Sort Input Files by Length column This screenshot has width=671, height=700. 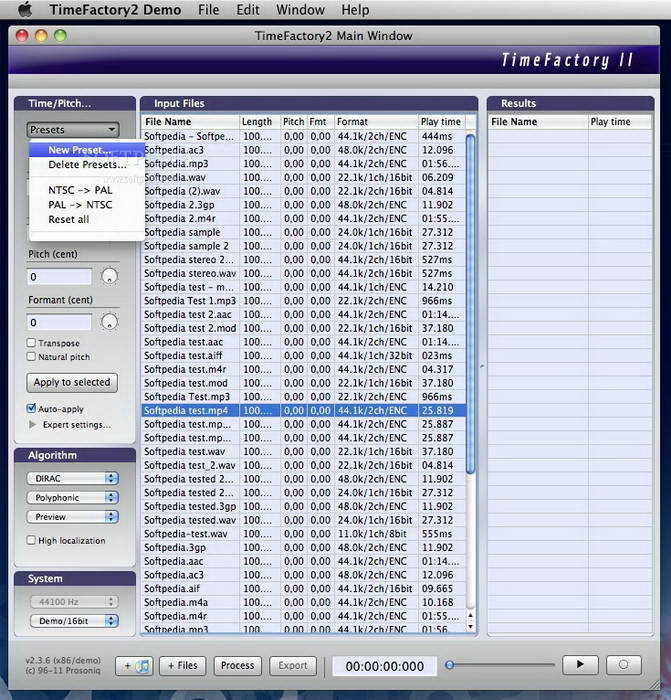[x=260, y=122]
